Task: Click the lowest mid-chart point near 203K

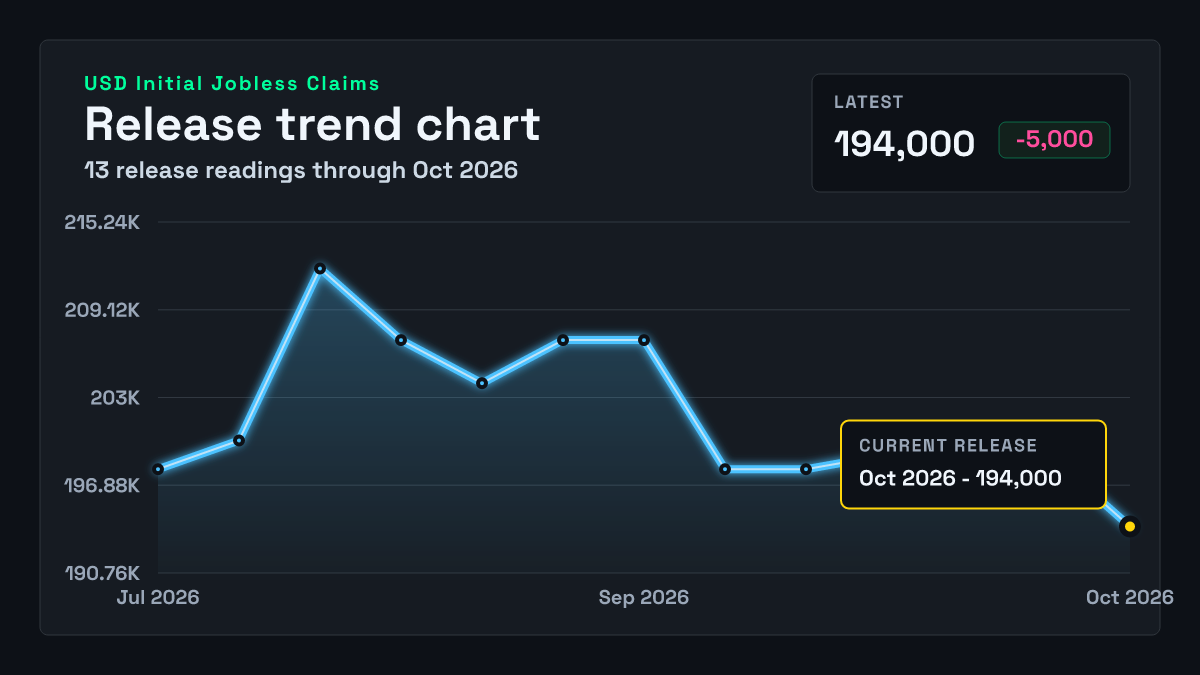Action: coord(482,383)
